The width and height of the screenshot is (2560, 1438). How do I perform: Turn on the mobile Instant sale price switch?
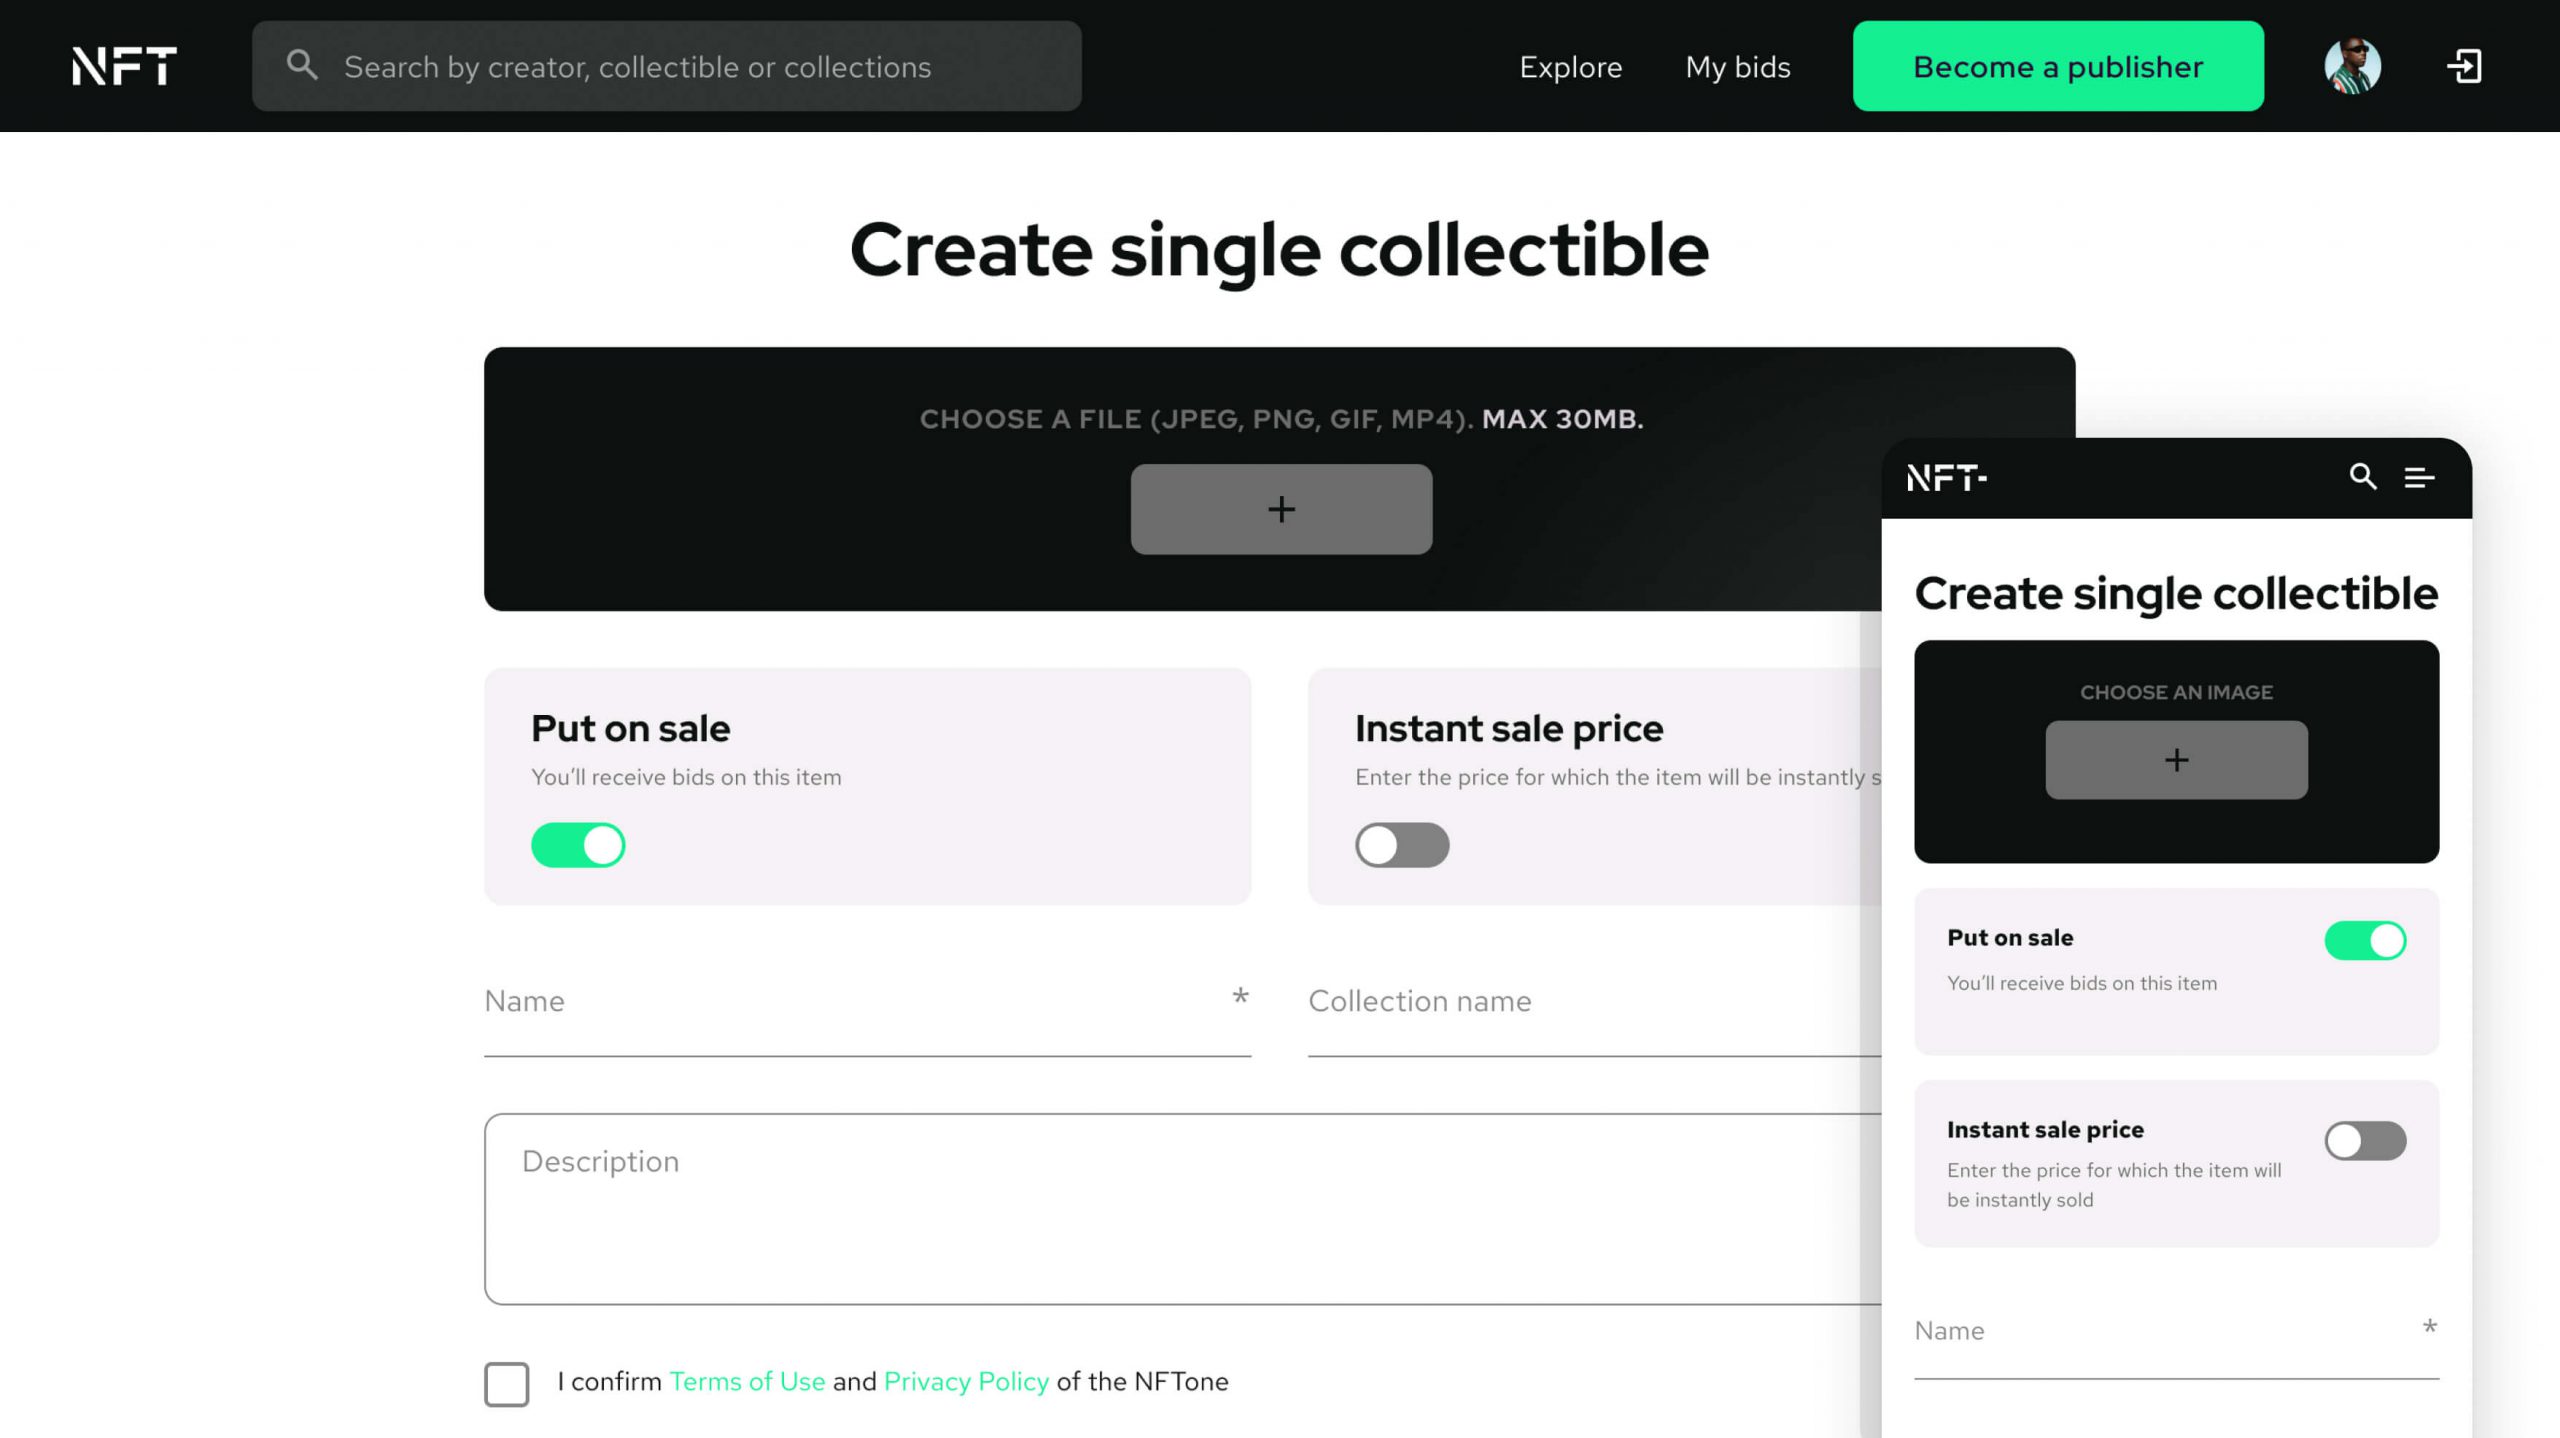click(x=2365, y=1141)
